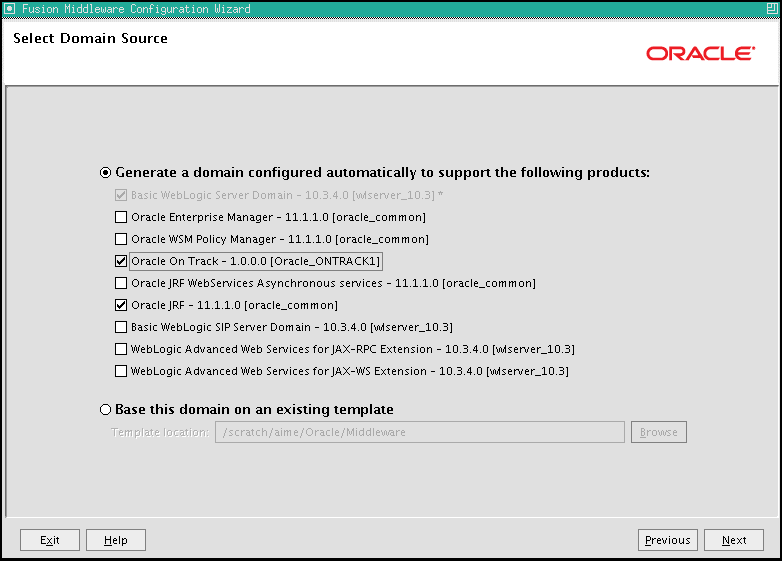Tick Oracle JRF WebServices Asynchronous services checkbox
Screen dimensions: 782x561
tap(121, 283)
